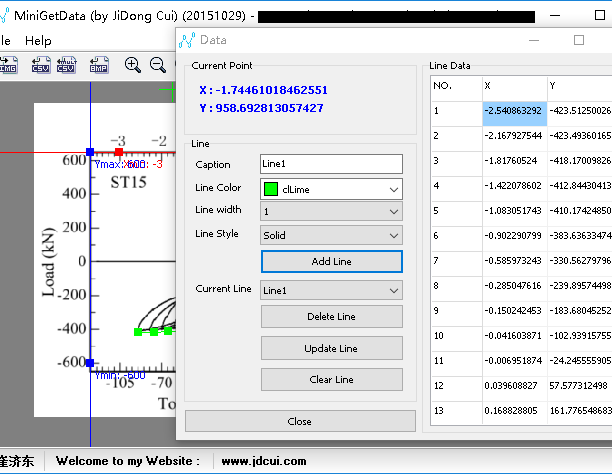Select the highlighted X cell in row 1

514,110
